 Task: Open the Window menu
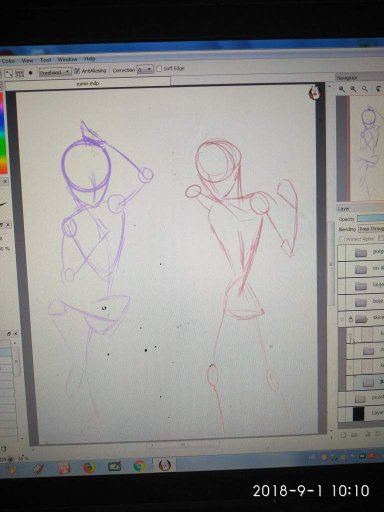point(67,59)
